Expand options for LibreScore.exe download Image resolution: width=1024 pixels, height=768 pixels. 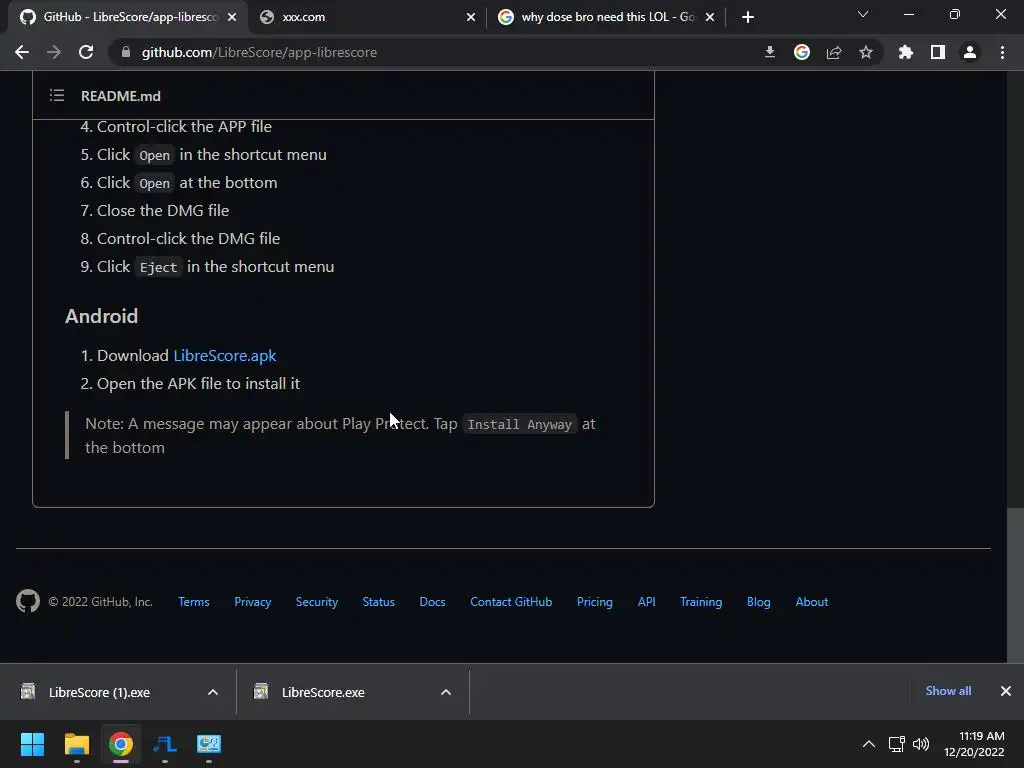click(x=446, y=692)
